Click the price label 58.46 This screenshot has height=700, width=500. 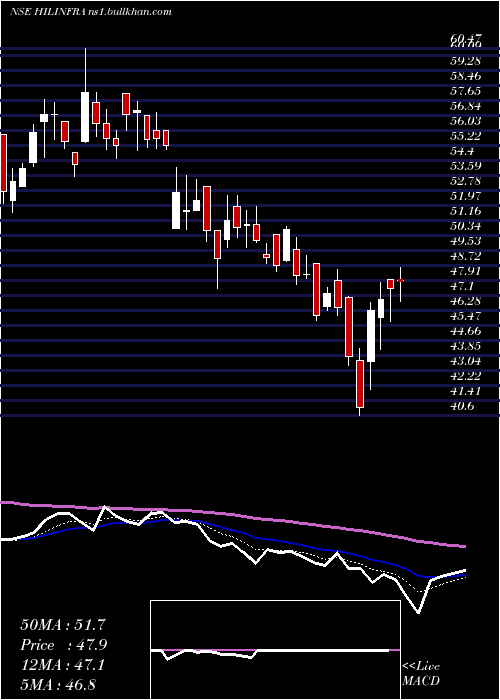[x=465, y=76]
